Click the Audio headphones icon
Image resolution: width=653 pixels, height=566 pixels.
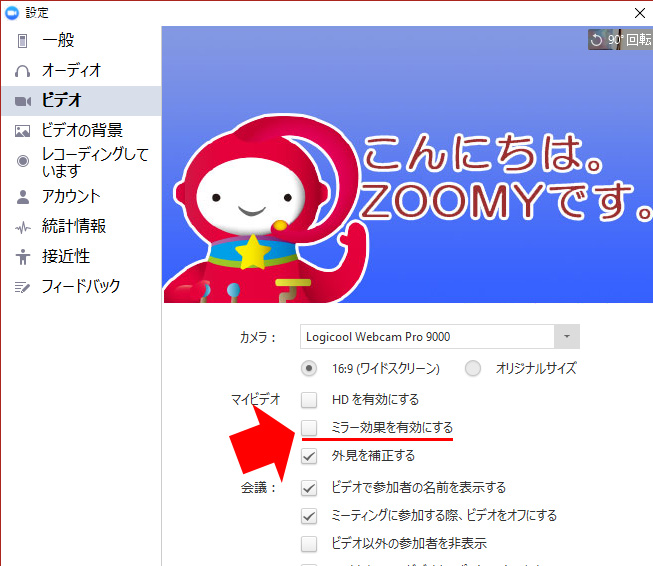click(22, 71)
